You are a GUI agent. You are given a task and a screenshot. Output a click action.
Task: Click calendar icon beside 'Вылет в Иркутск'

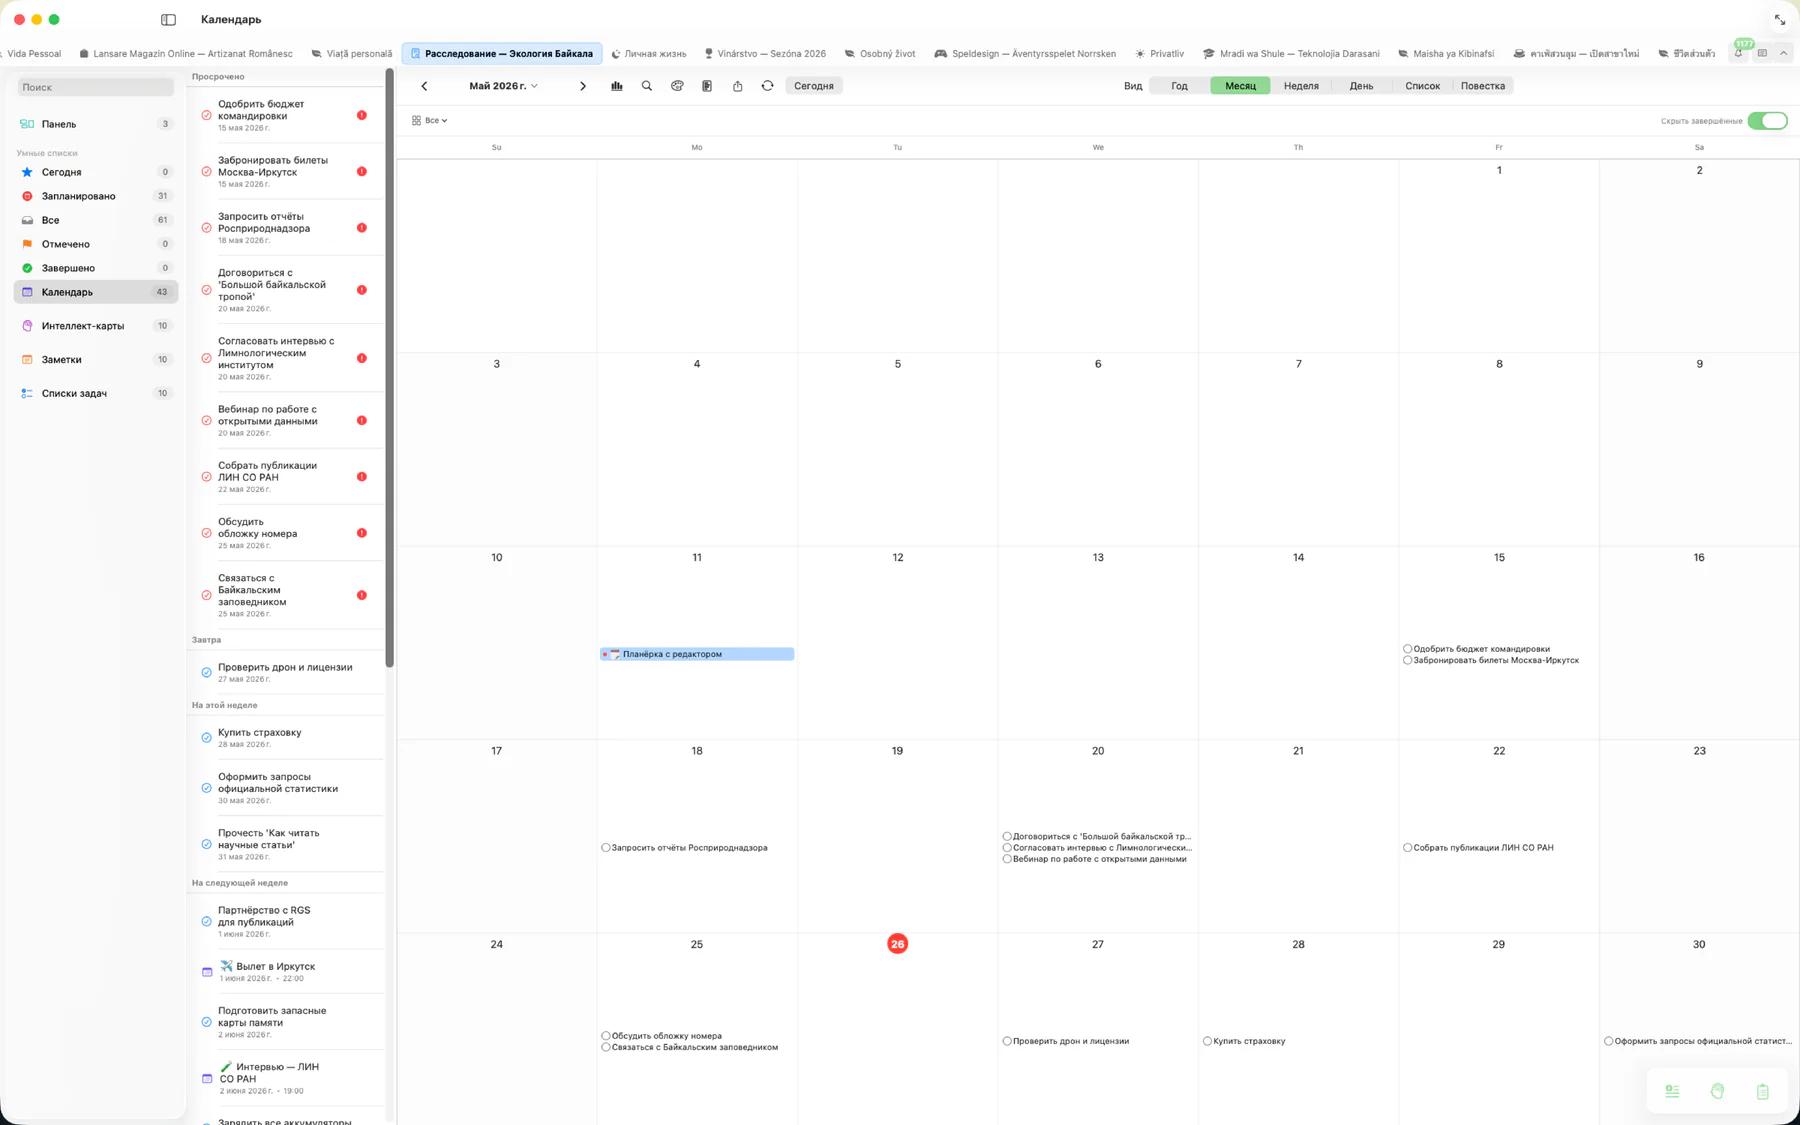[207, 972]
